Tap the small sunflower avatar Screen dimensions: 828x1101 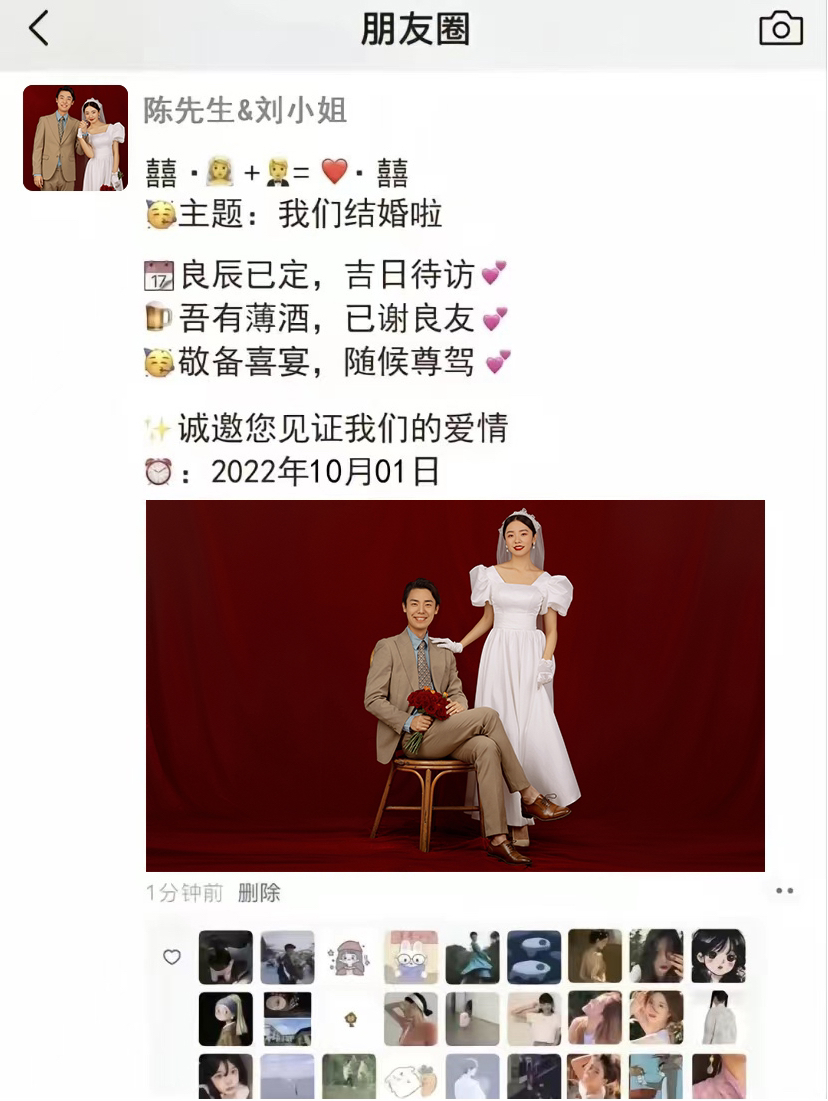349,1019
